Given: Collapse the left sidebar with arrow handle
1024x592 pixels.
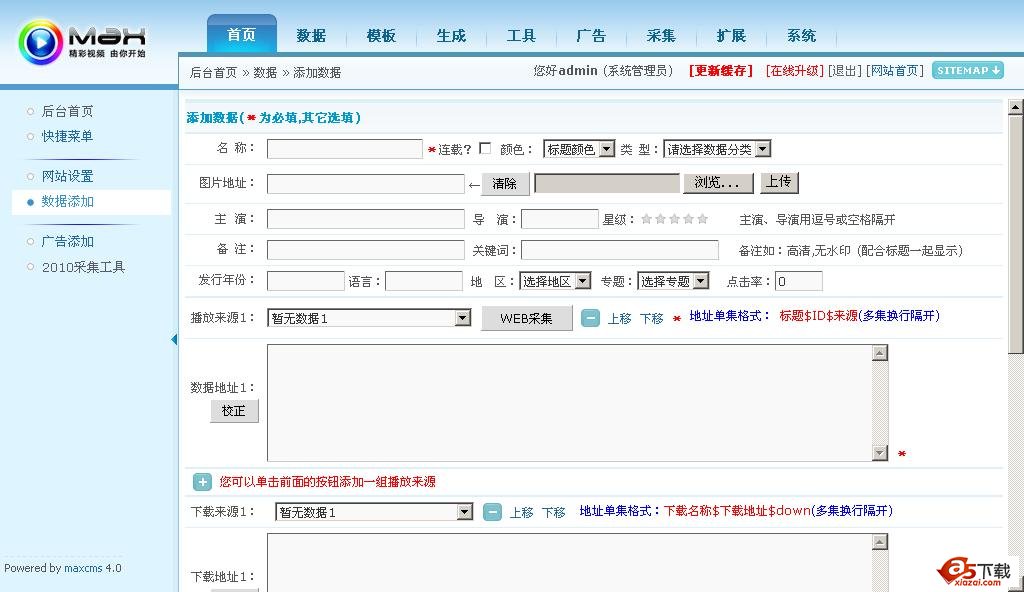Looking at the screenshot, I should (174, 340).
